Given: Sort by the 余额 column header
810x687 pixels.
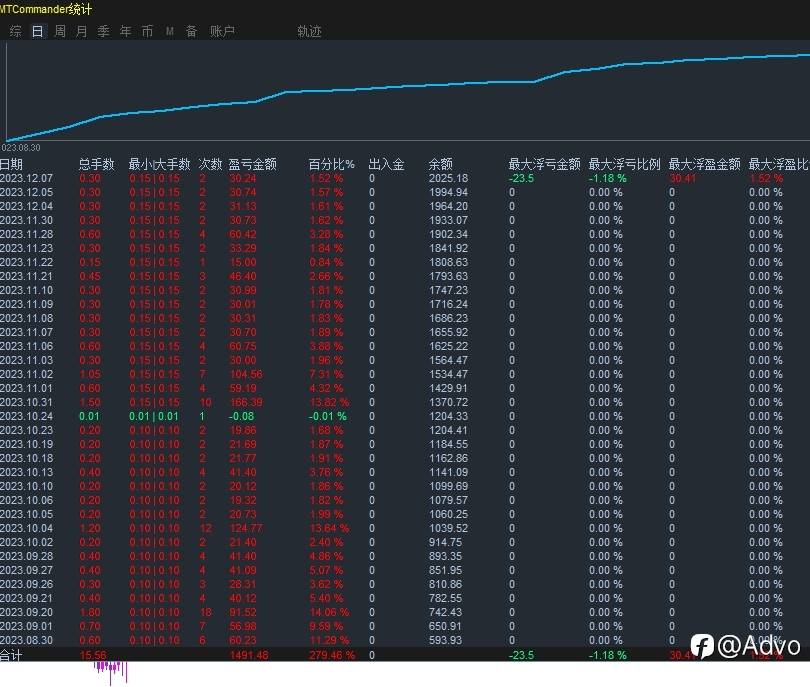Looking at the screenshot, I should [x=441, y=164].
